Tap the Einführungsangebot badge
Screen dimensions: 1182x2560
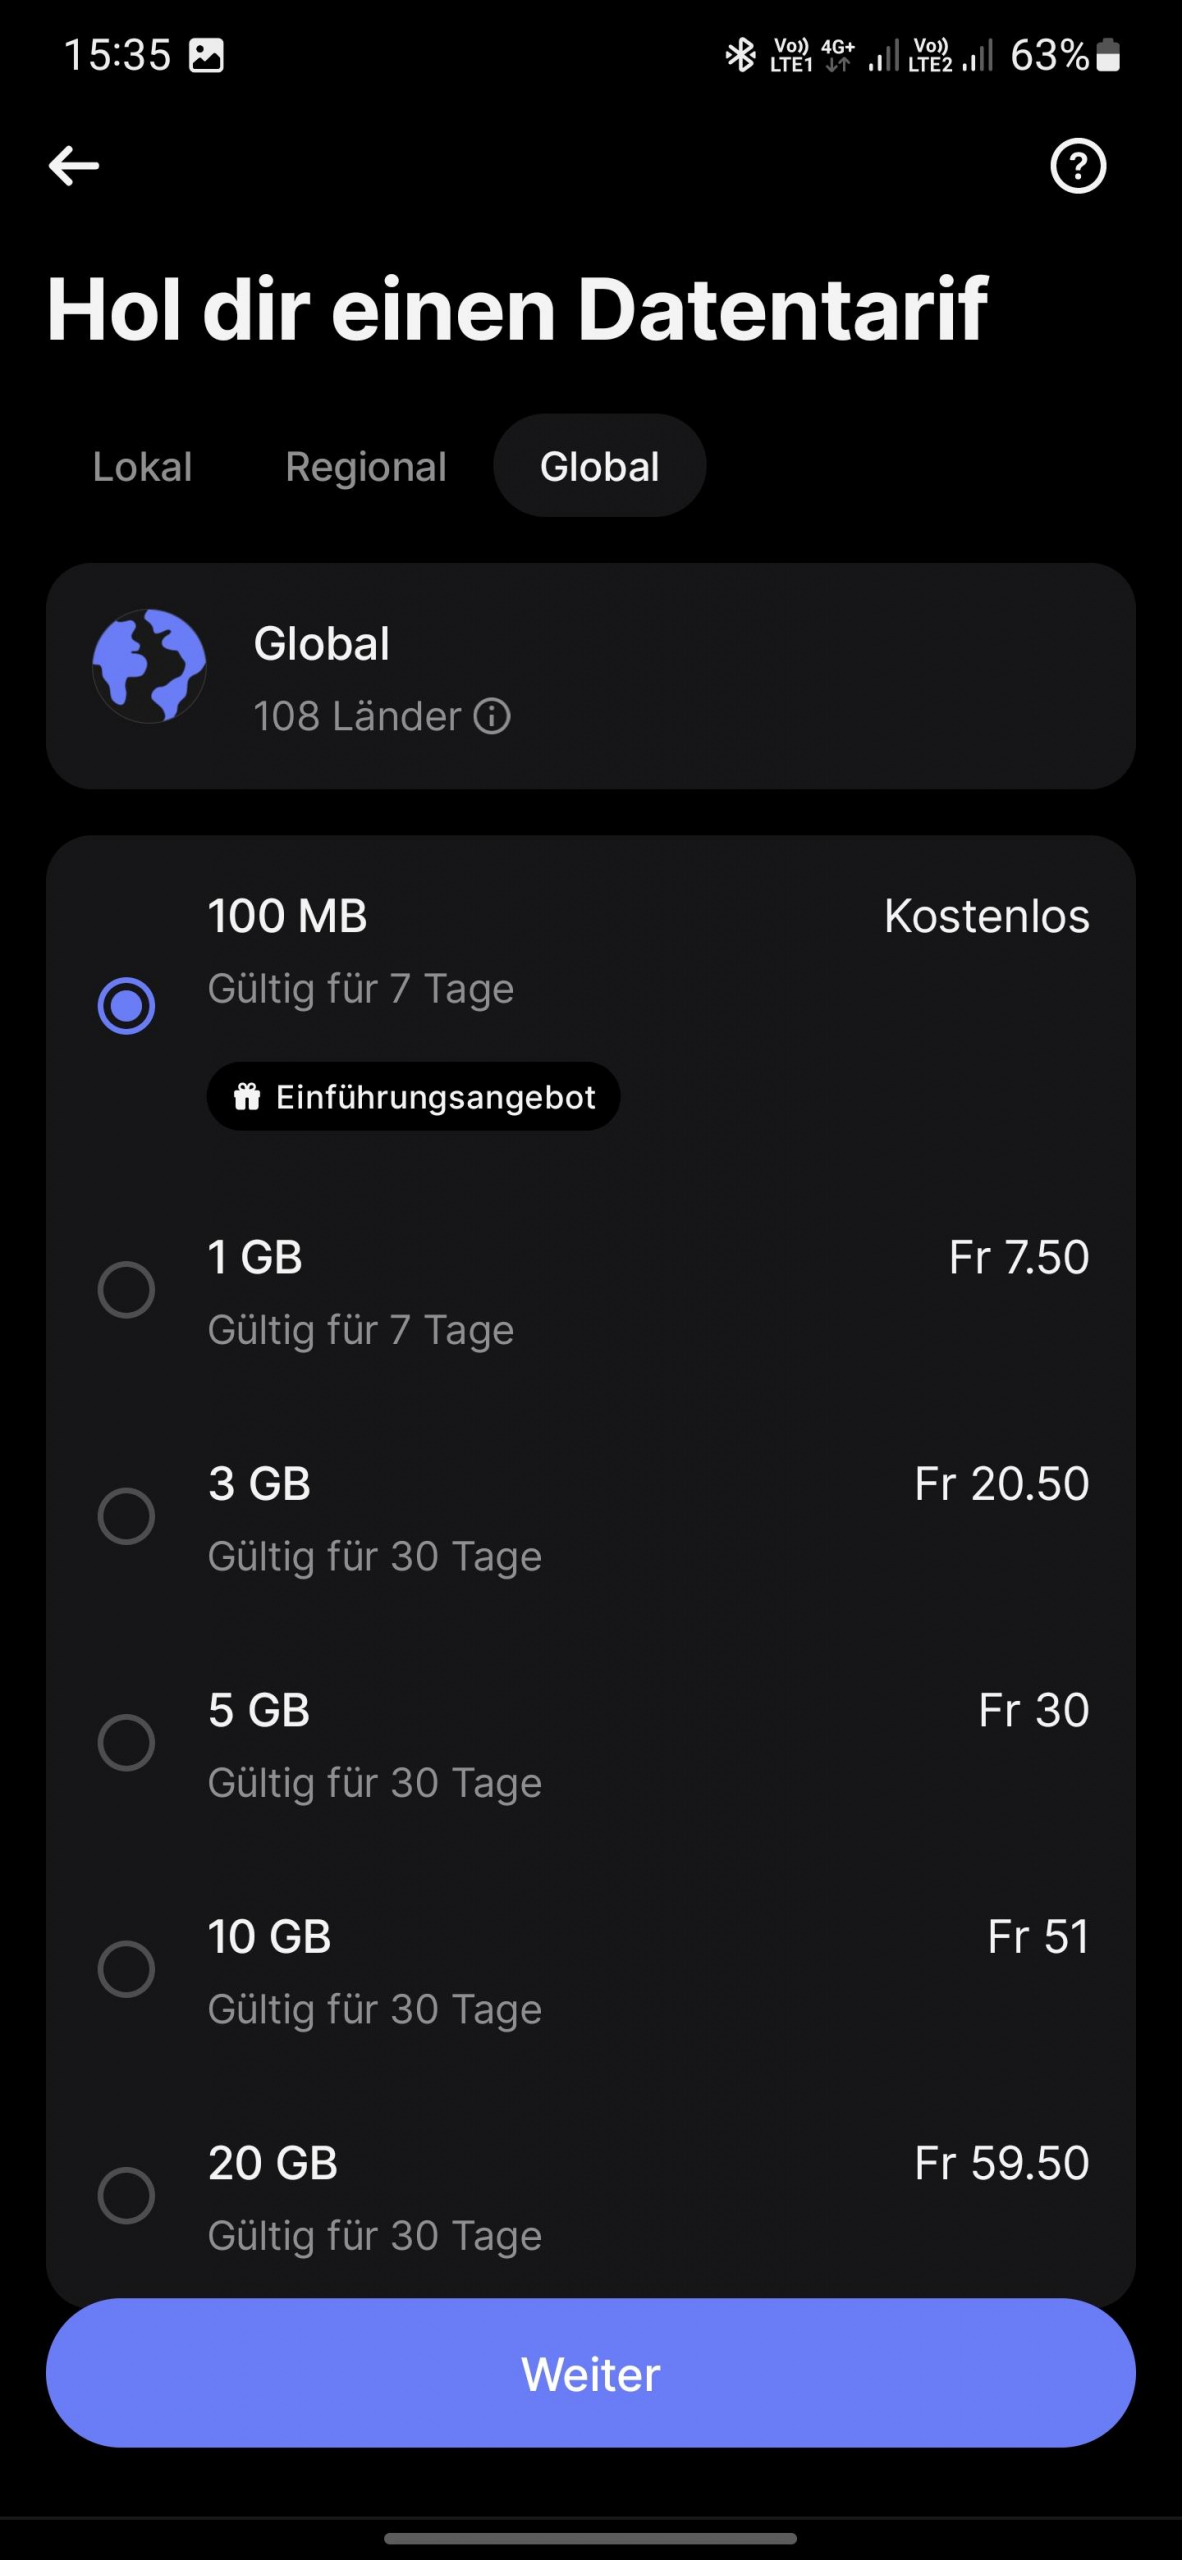point(414,1097)
